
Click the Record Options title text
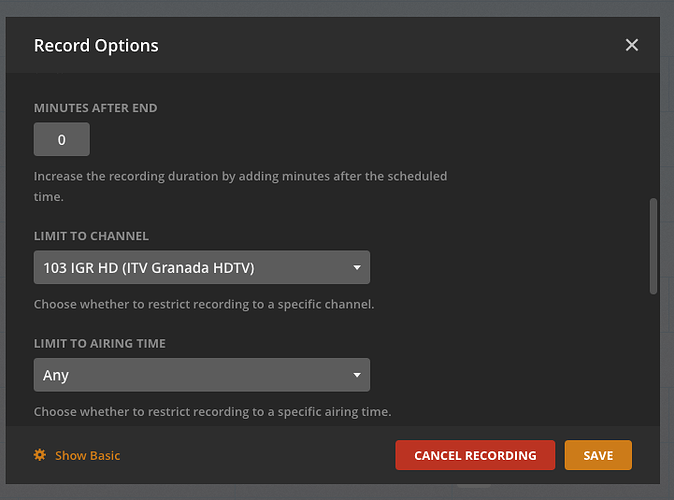click(96, 45)
